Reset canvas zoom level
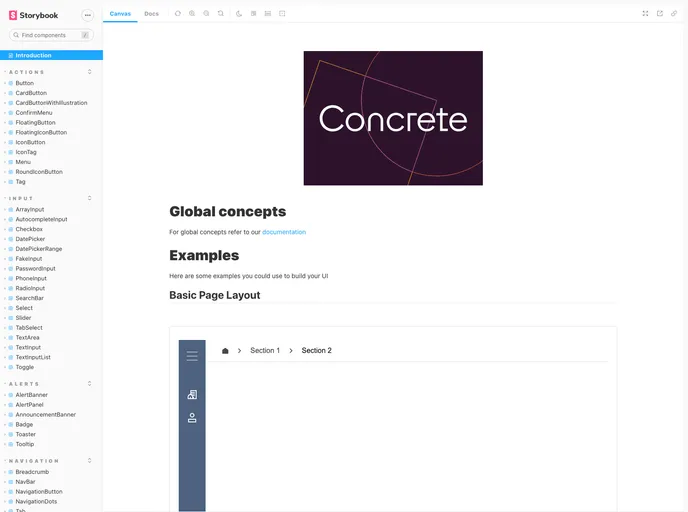688x512 pixels. [x=221, y=14]
